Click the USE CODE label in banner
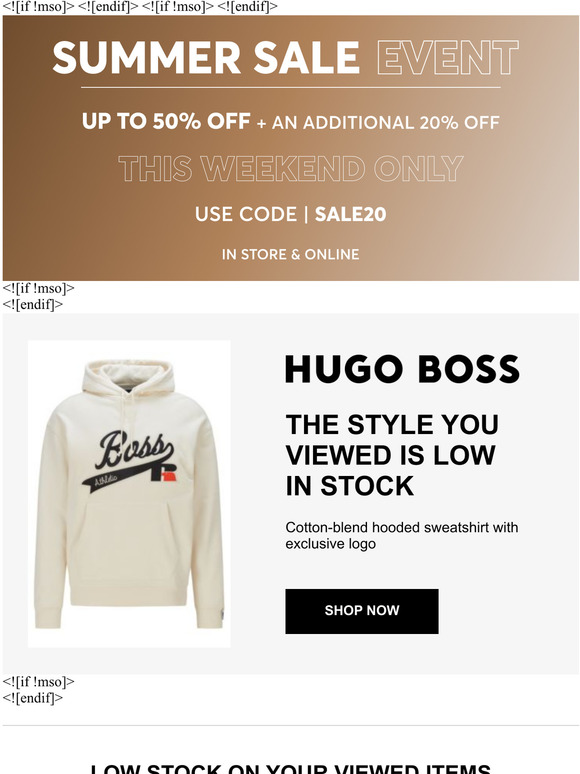The width and height of the screenshot is (580, 774). coord(246,214)
